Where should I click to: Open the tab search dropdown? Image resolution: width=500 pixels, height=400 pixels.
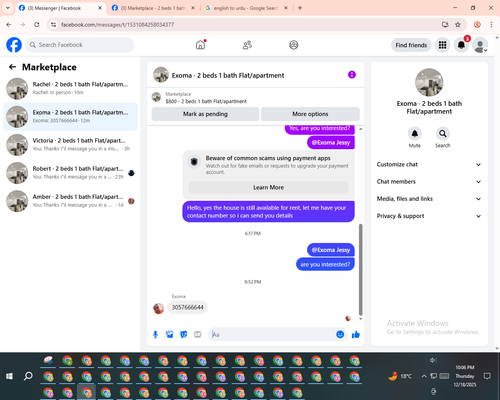point(8,8)
